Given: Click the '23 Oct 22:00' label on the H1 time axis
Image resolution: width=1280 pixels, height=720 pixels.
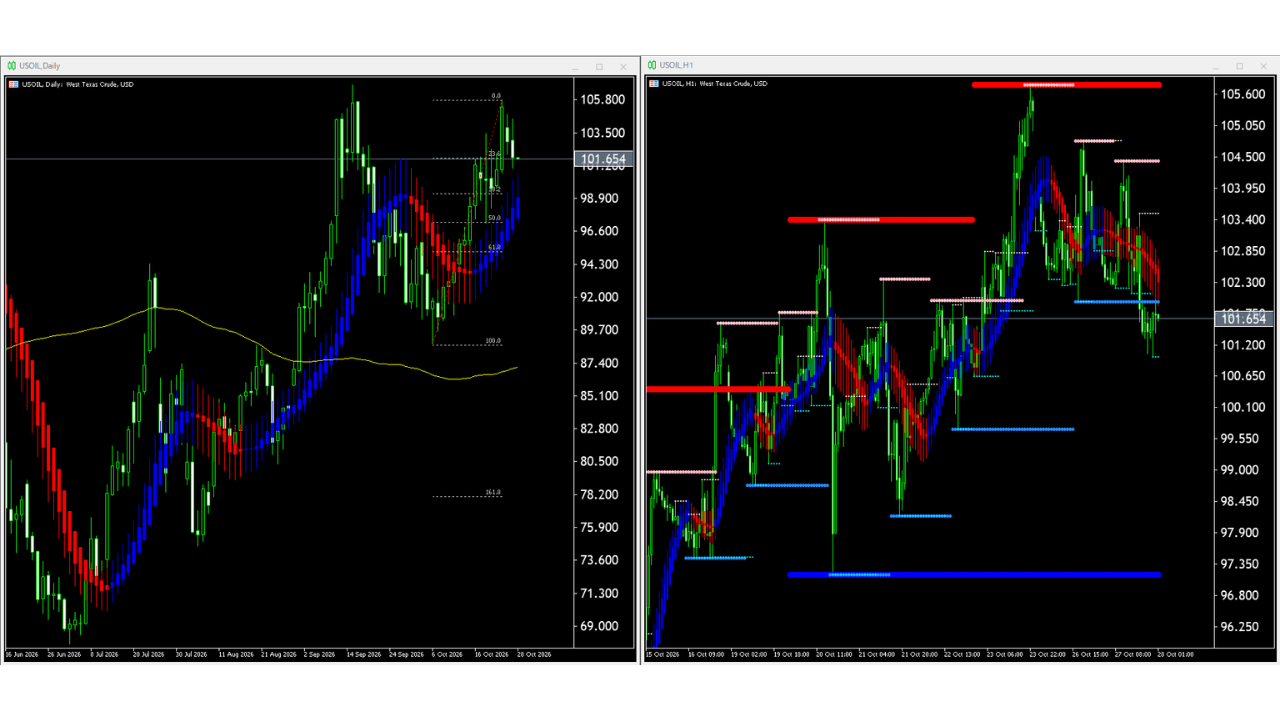Looking at the screenshot, I should tap(1048, 655).
